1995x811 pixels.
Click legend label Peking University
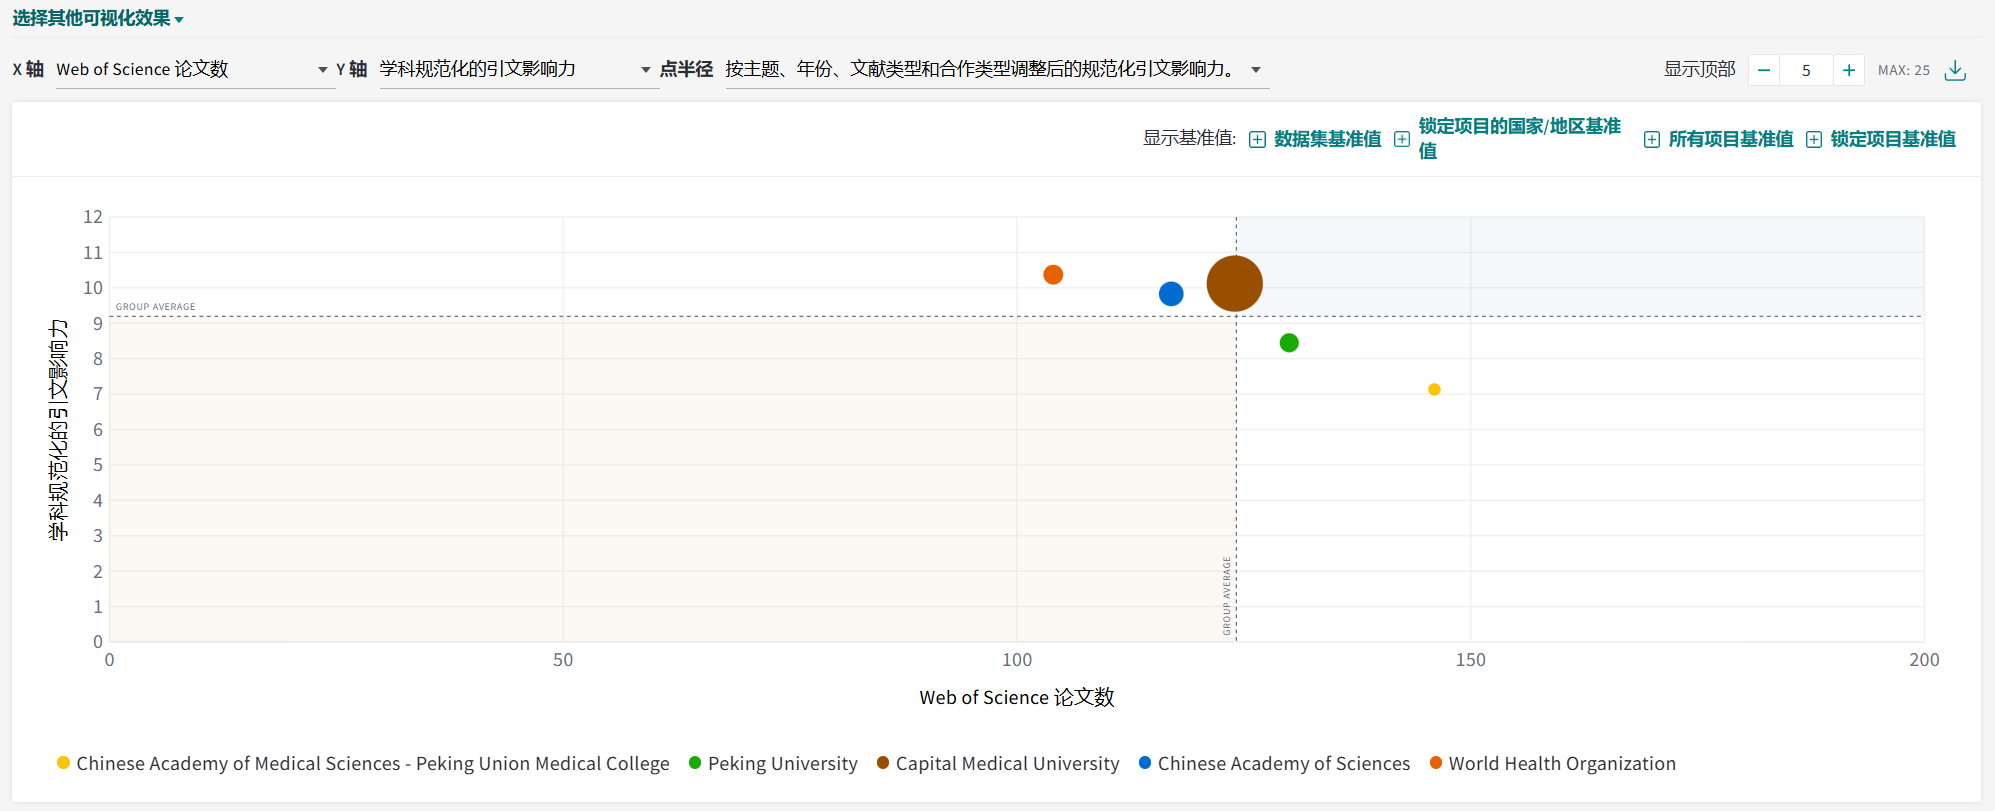[x=783, y=764]
